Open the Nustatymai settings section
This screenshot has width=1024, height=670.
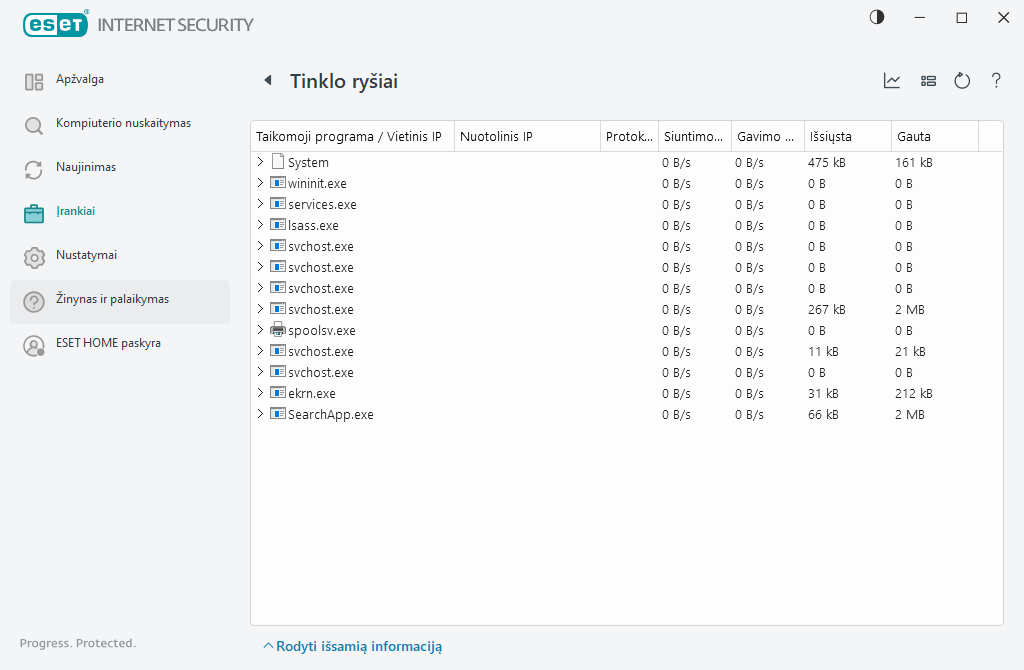coord(86,255)
